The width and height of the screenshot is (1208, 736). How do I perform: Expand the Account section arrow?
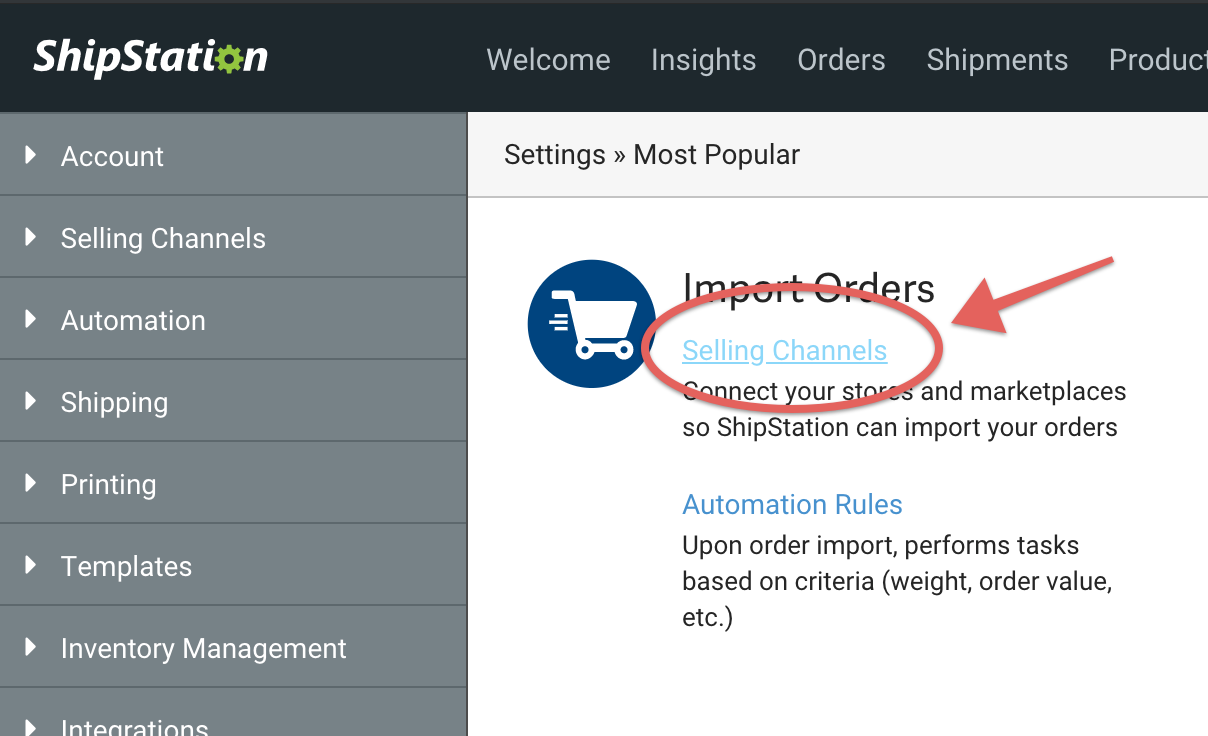(x=30, y=155)
